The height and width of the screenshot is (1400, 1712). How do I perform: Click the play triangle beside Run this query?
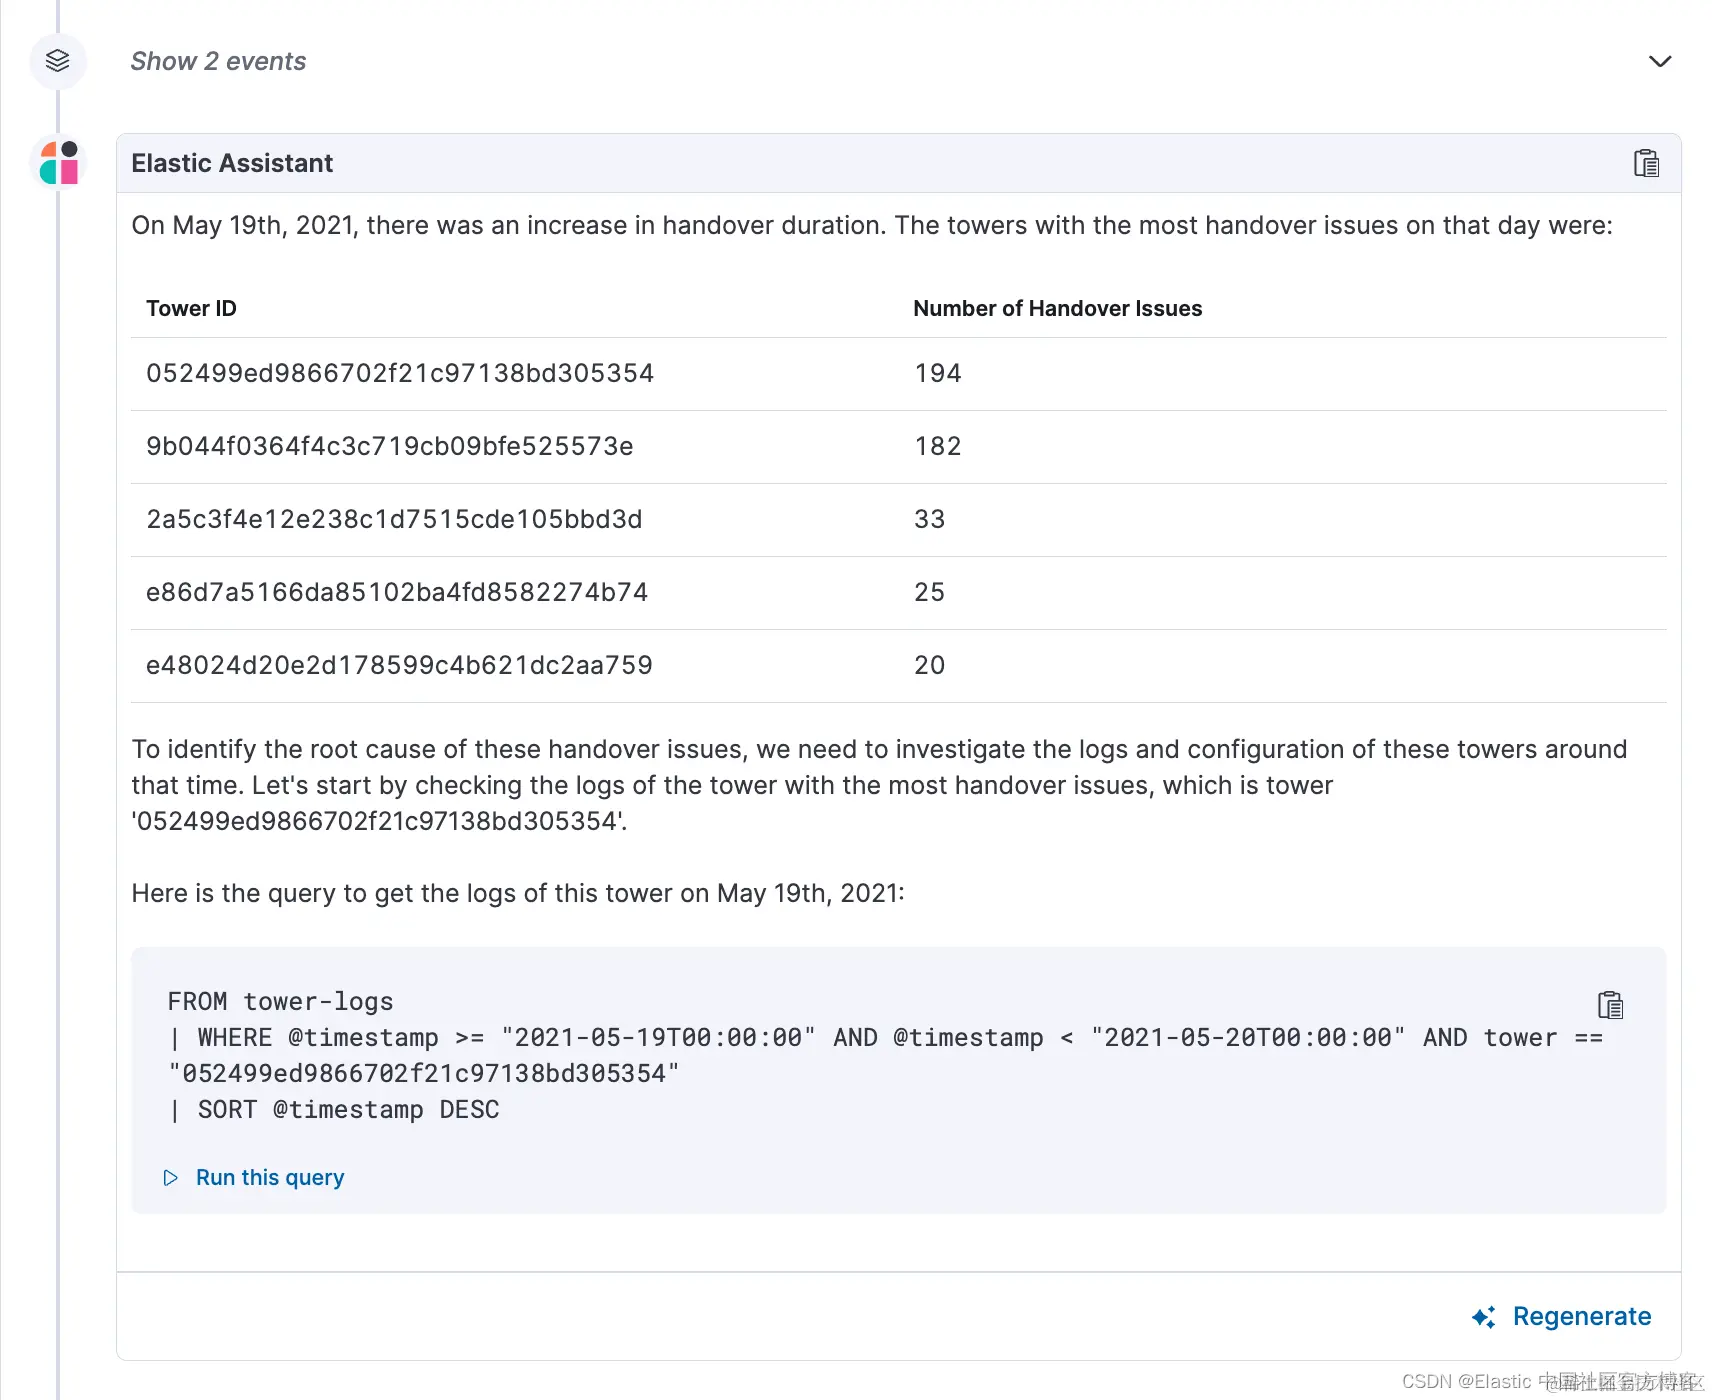171,1178
